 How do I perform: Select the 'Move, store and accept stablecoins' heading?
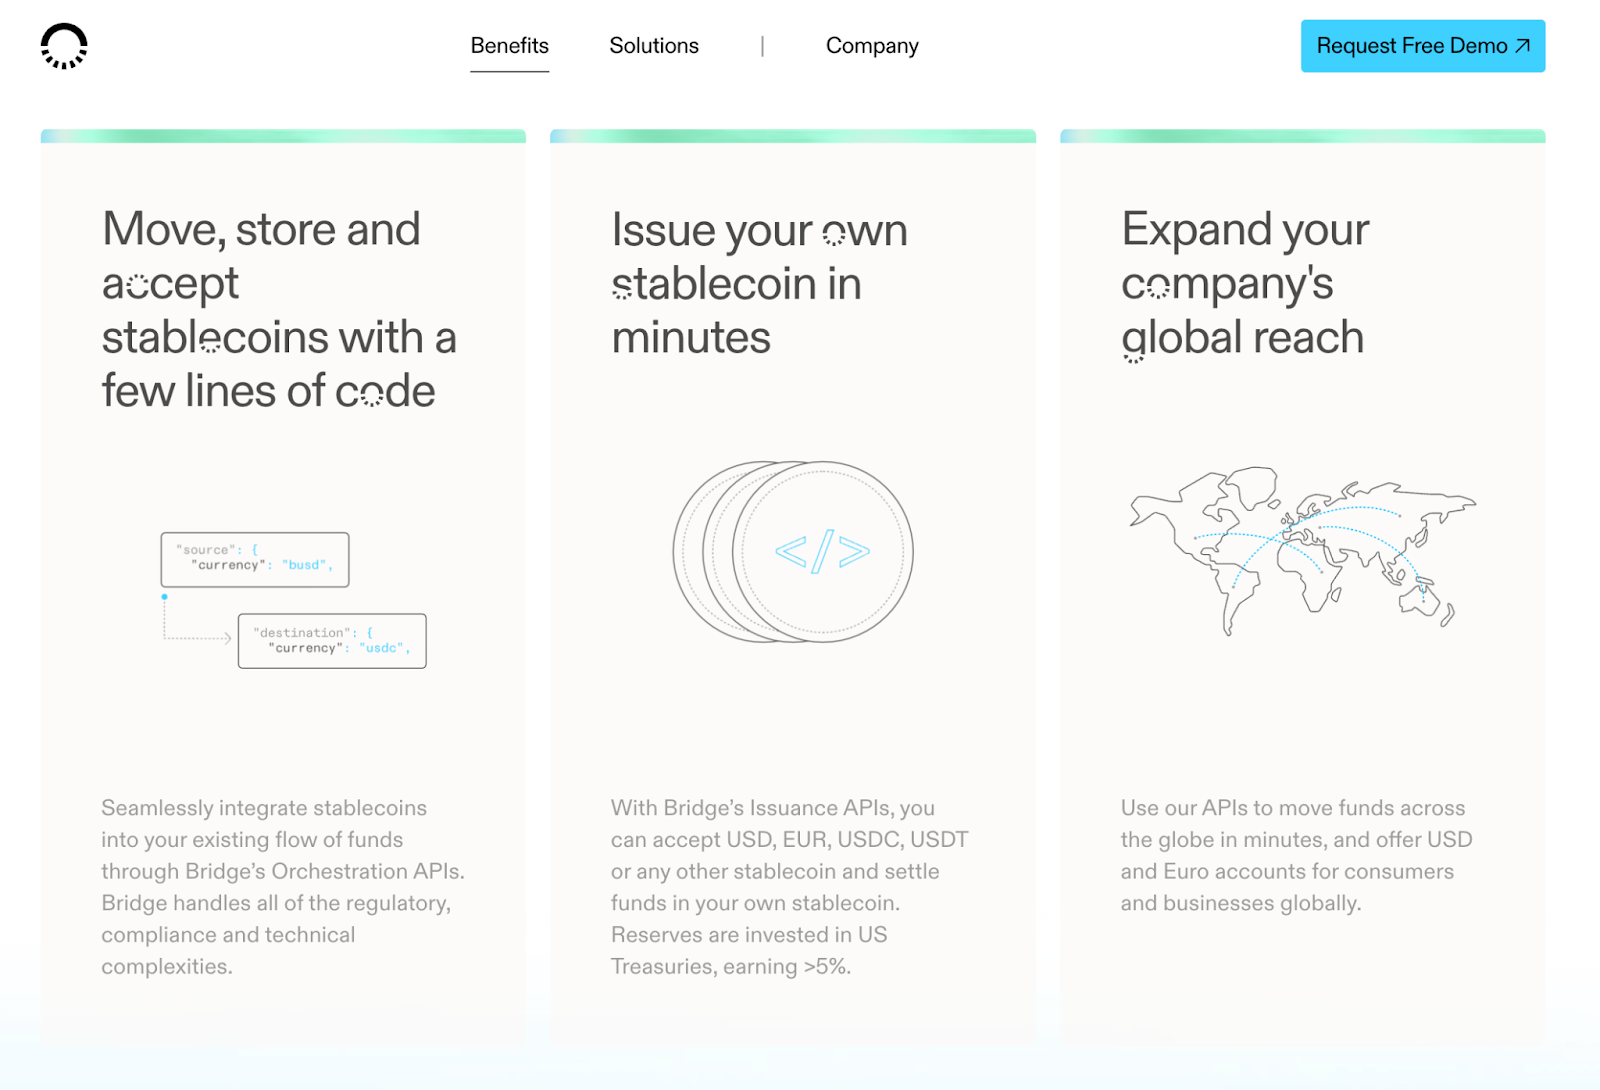coord(279,309)
